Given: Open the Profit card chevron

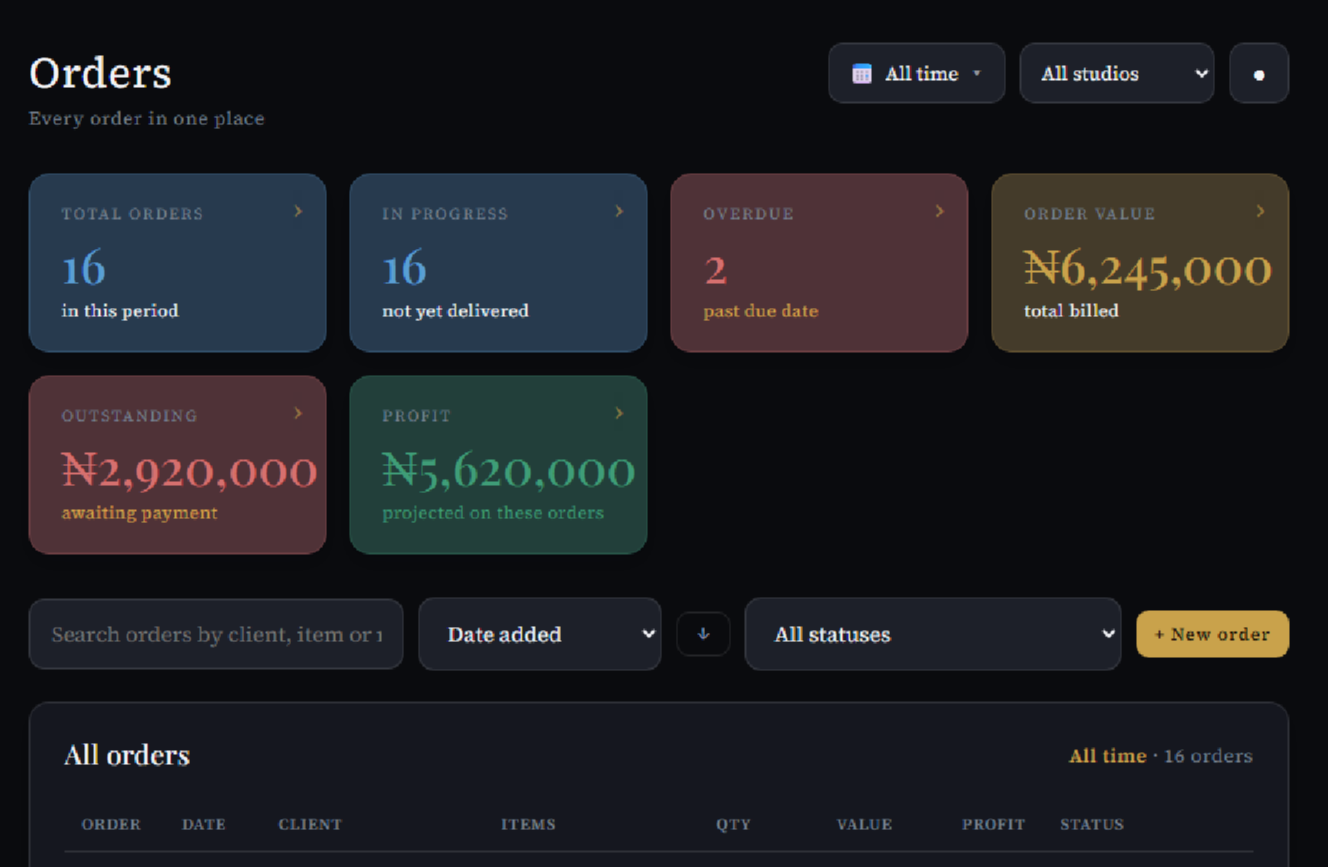Looking at the screenshot, I should [x=619, y=413].
